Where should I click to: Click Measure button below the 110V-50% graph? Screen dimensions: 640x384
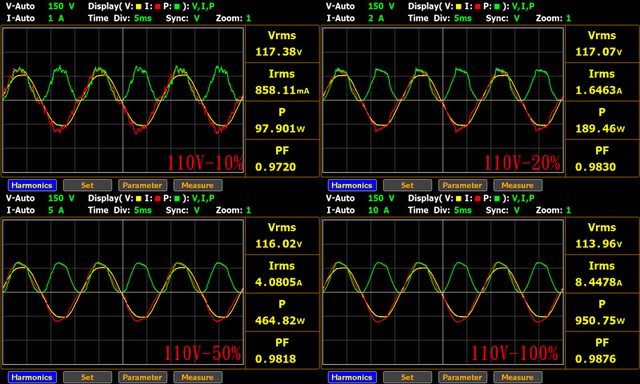pos(198,377)
